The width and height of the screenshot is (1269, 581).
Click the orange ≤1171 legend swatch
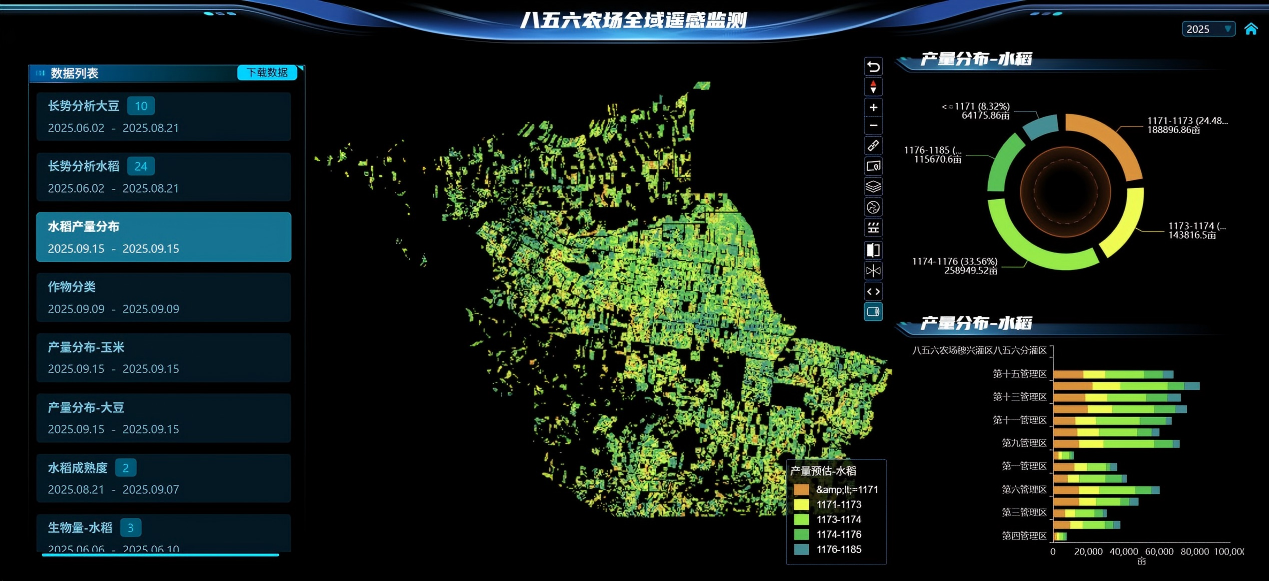[x=801, y=489]
